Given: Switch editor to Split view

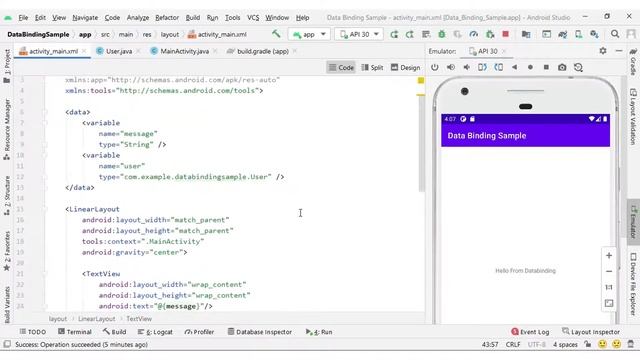Looking at the screenshot, I should [372, 67].
